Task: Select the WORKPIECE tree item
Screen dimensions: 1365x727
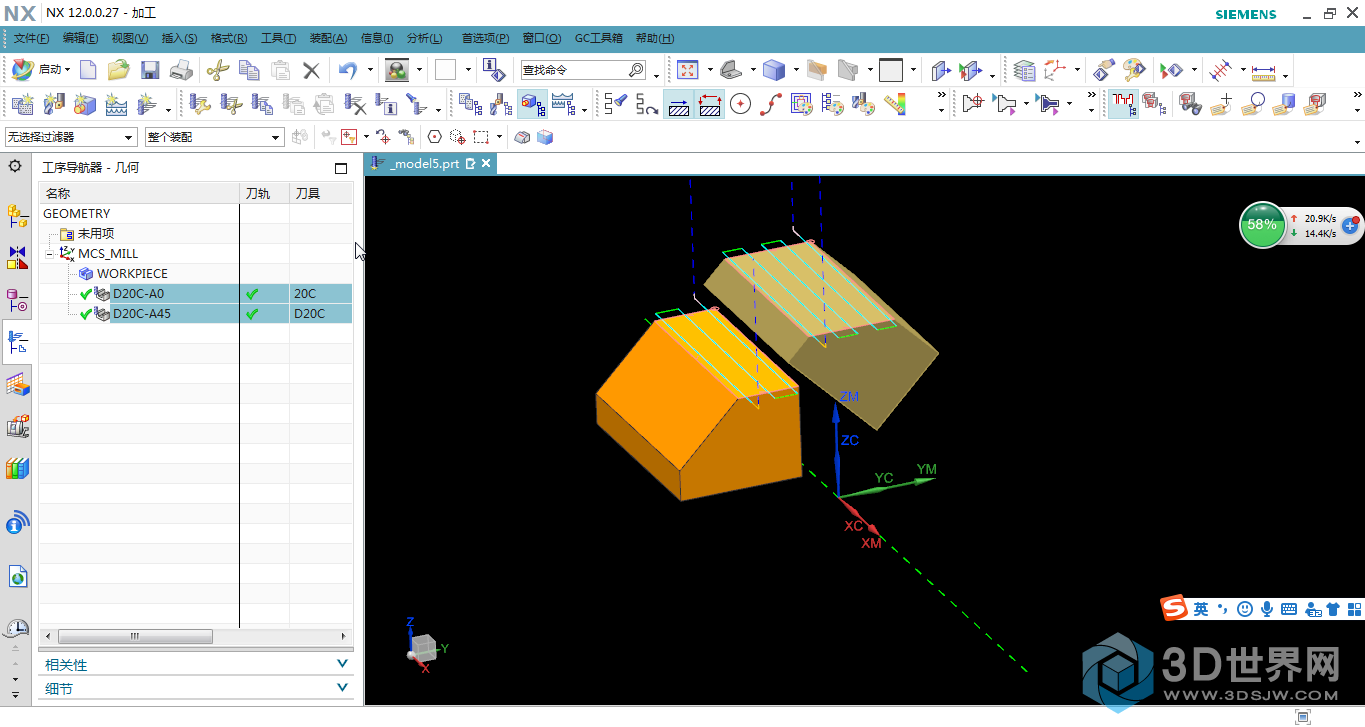Action: tap(132, 274)
